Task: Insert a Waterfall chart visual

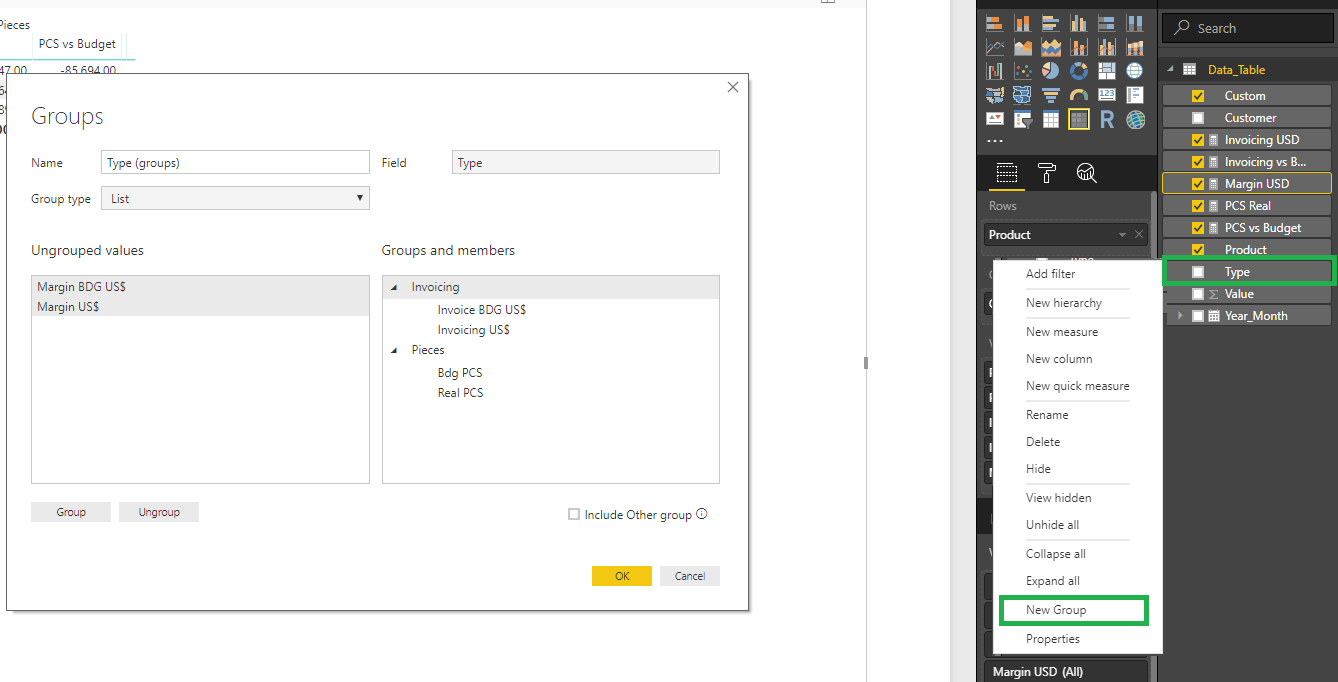Action: tap(995, 71)
